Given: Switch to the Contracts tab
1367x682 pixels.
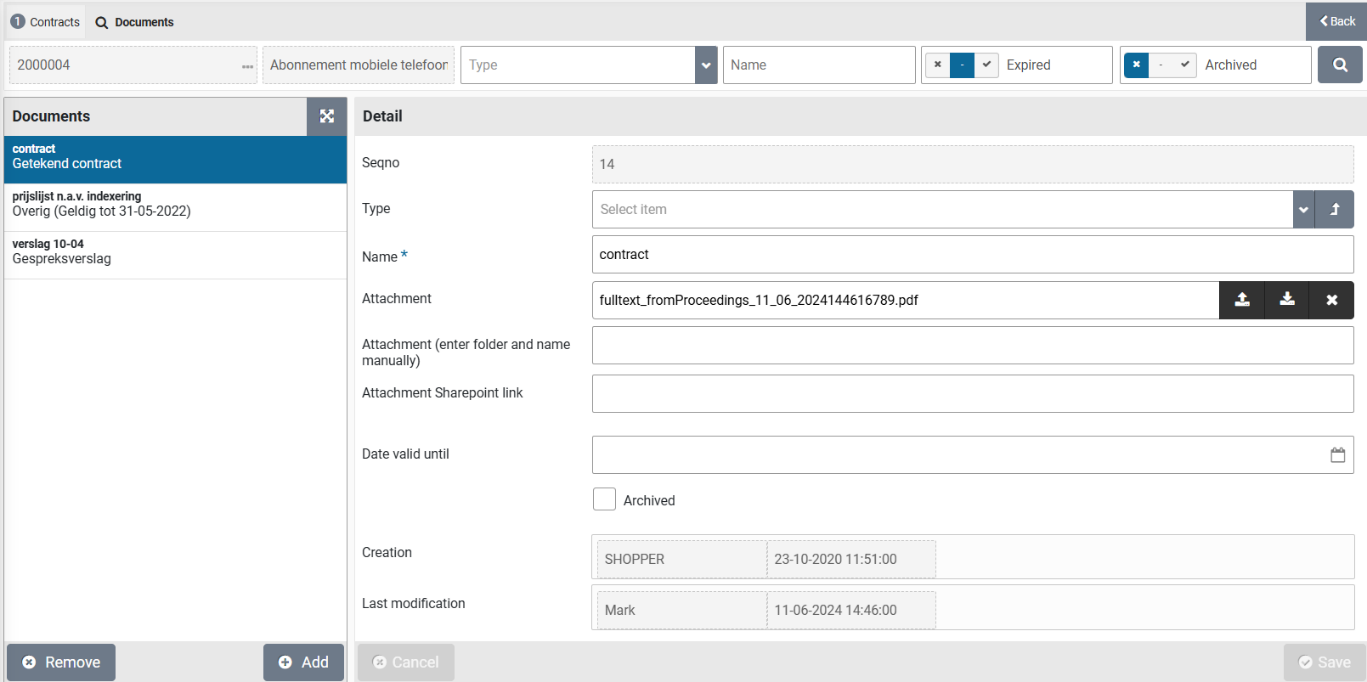Looking at the screenshot, I should (x=45, y=22).
